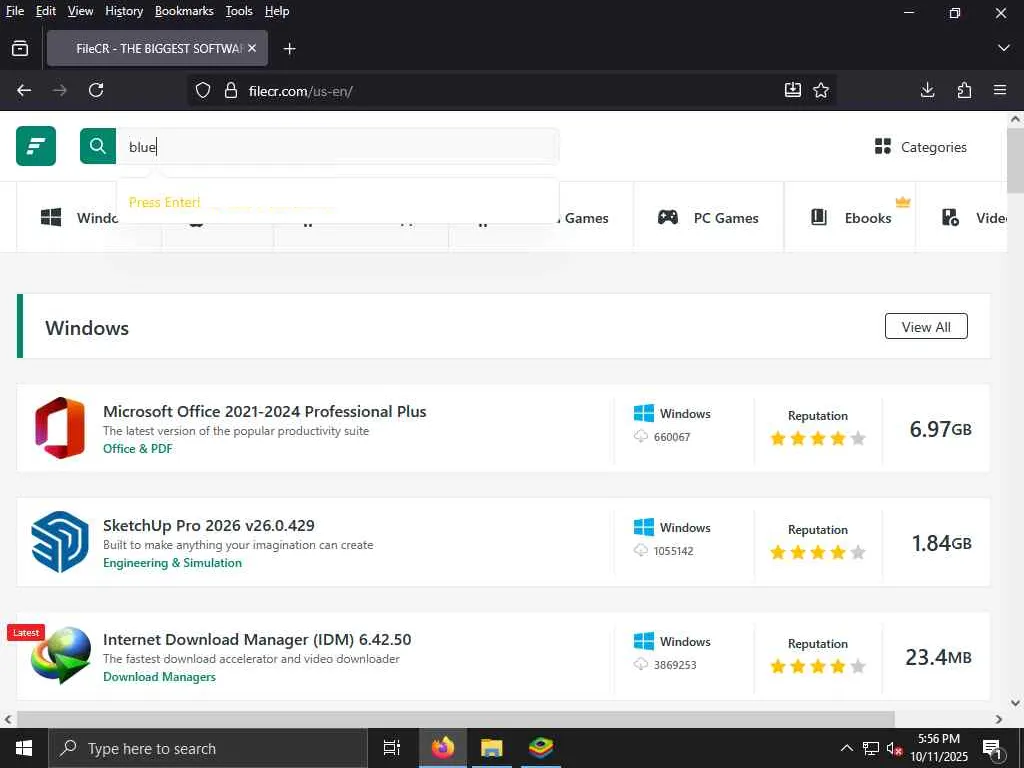This screenshot has height=768, width=1024.
Task: Open the Help menu
Action: pyautogui.click(x=277, y=11)
